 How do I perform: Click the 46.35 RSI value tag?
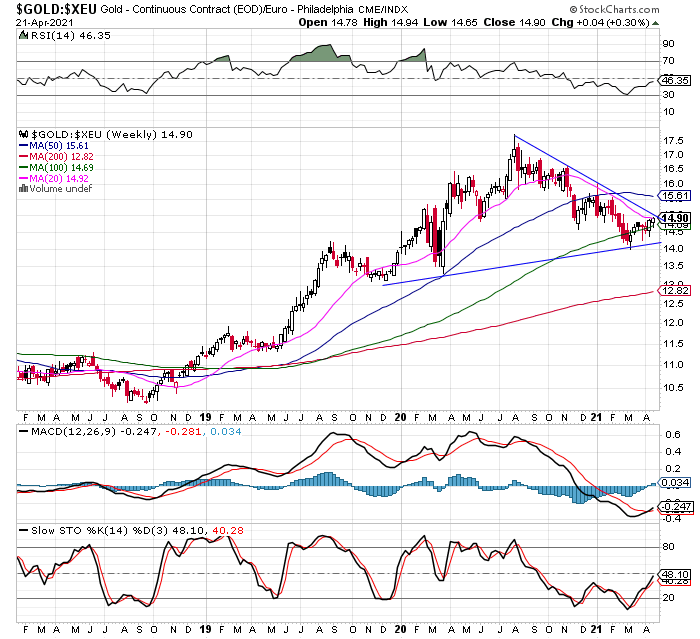[x=675, y=78]
